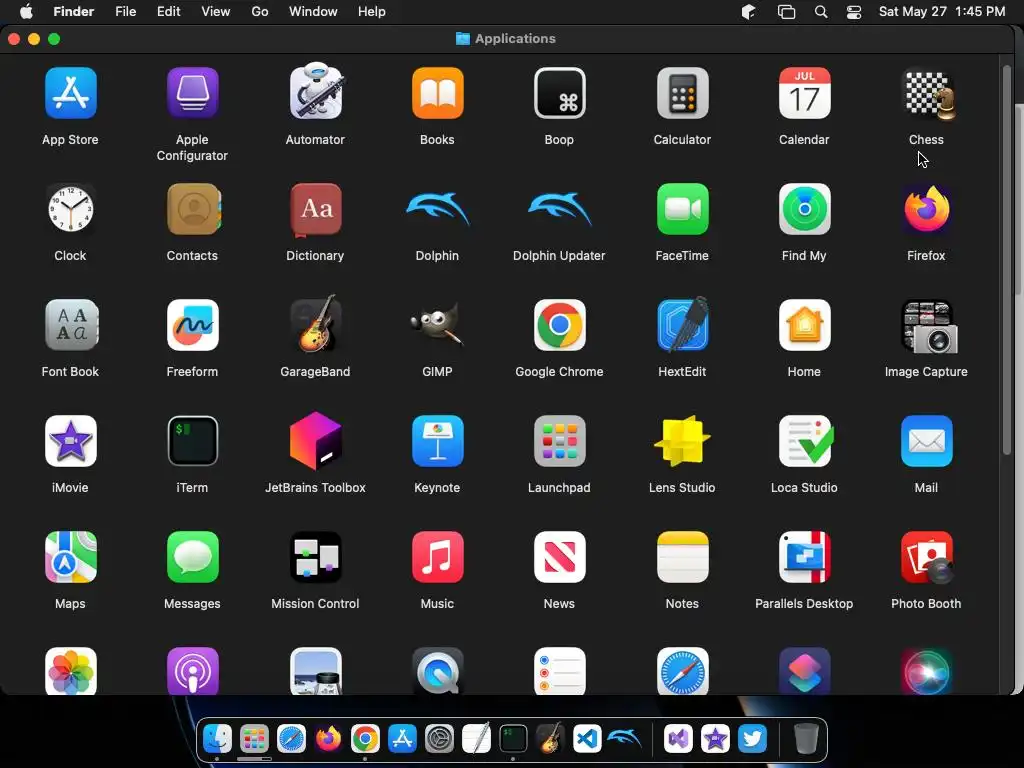The height and width of the screenshot is (768, 1024).
Task: Open the File menu
Action: click(125, 12)
